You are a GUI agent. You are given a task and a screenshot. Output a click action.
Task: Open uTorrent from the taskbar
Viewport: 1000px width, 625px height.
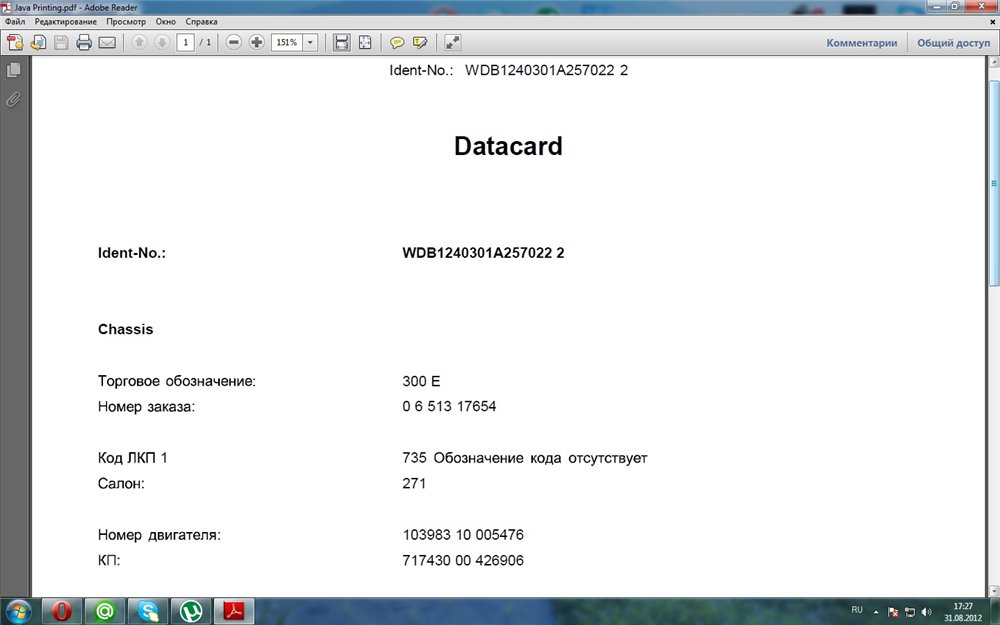[187, 611]
